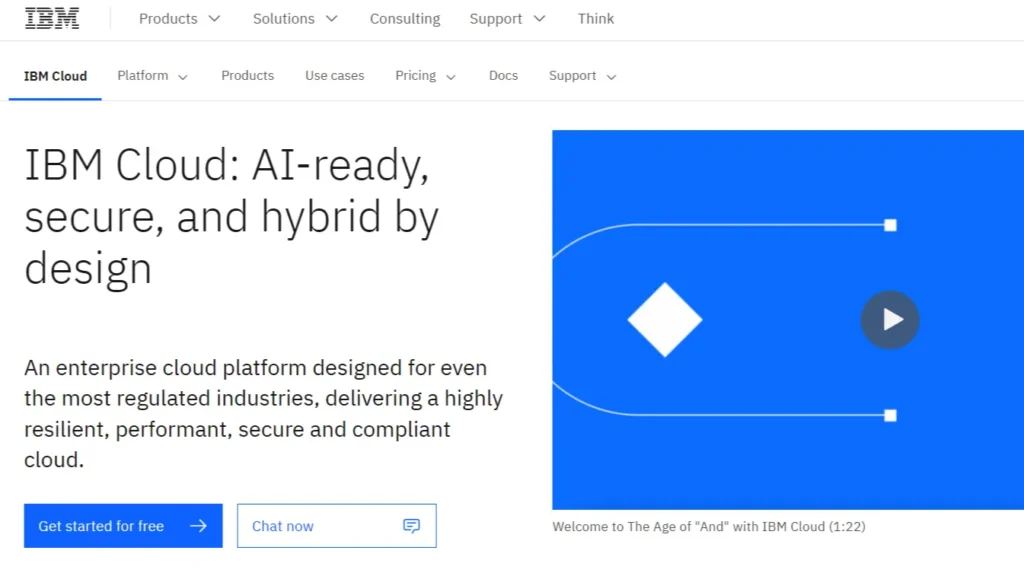Click Get started for free
Viewport: 1024px width, 576px height.
click(x=123, y=526)
